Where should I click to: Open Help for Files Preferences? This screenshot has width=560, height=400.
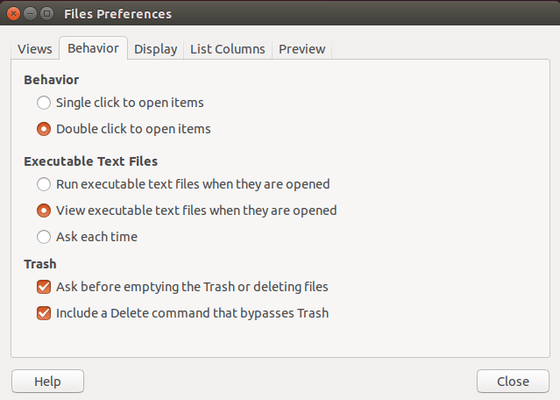pyautogui.click(x=48, y=381)
